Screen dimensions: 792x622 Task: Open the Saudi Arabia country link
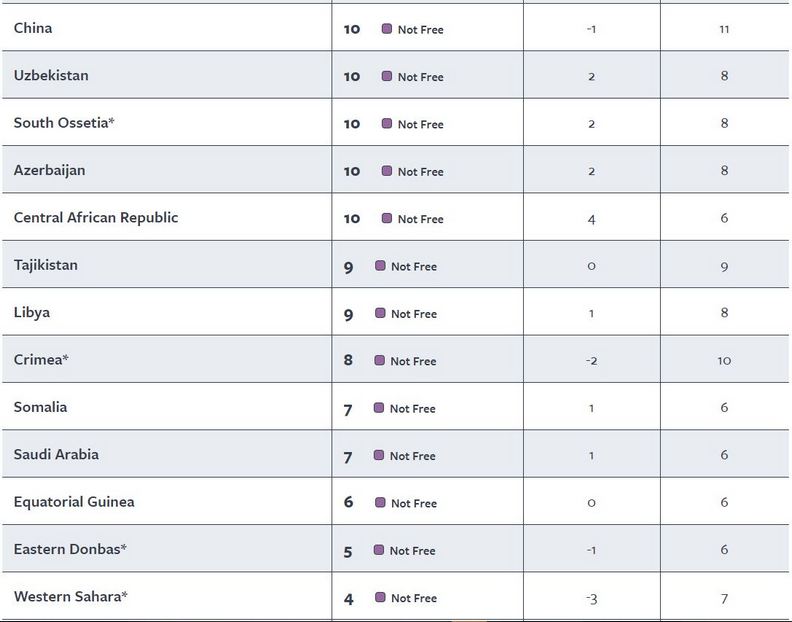[x=56, y=454]
